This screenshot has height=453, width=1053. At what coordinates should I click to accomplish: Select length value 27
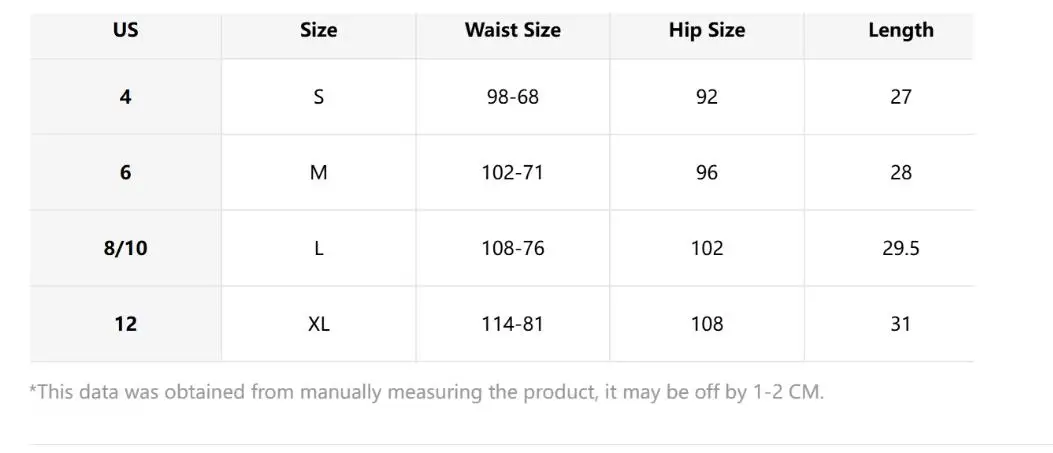click(901, 97)
